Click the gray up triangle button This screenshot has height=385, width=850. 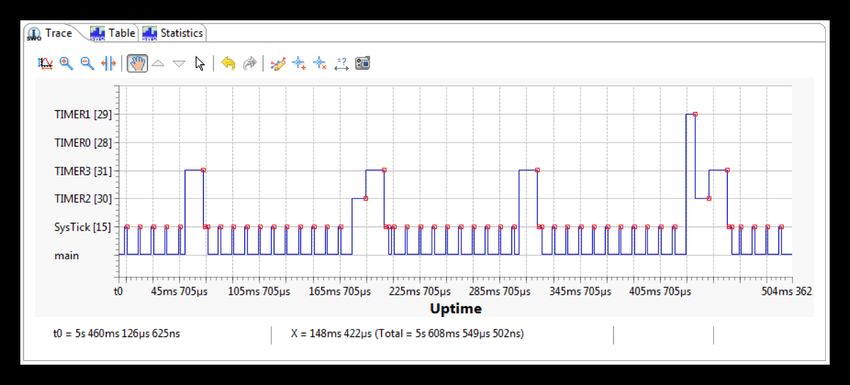tap(158, 63)
